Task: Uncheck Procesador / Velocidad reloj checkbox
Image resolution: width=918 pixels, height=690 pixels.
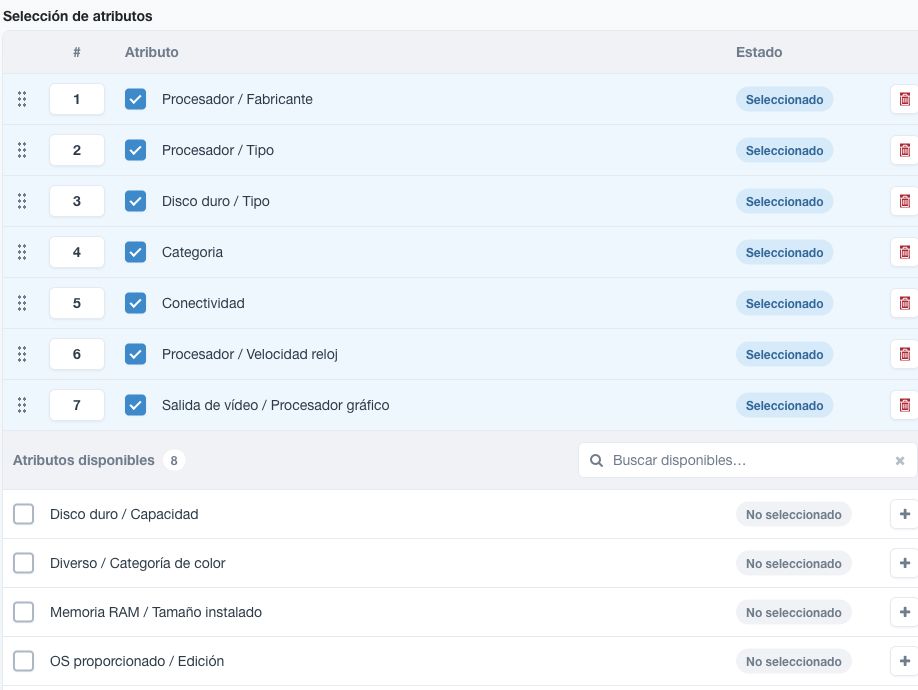Action: coord(135,353)
